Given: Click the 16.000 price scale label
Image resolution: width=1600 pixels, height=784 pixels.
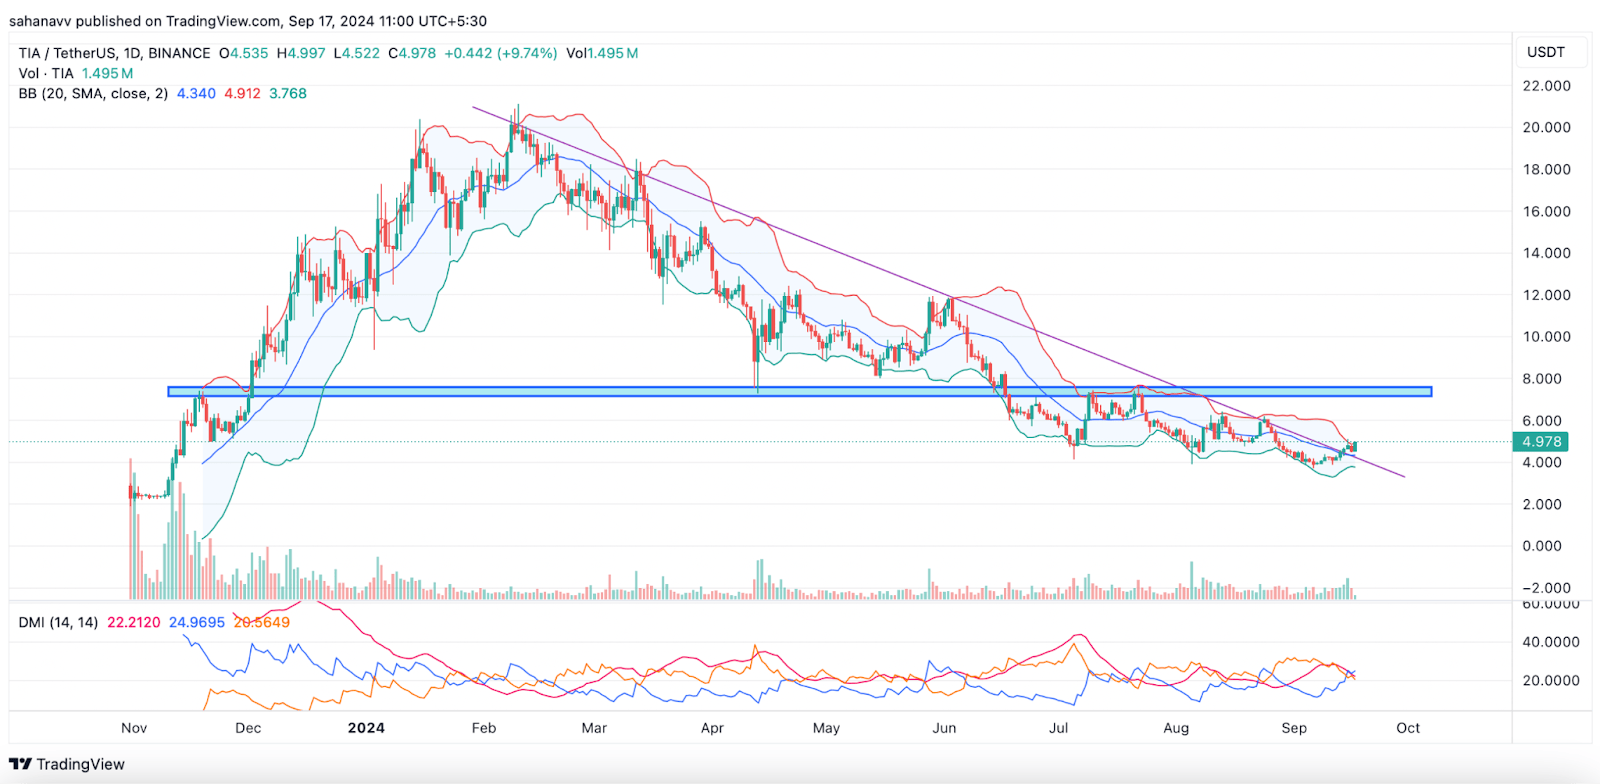Looking at the screenshot, I should coord(1546,211).
